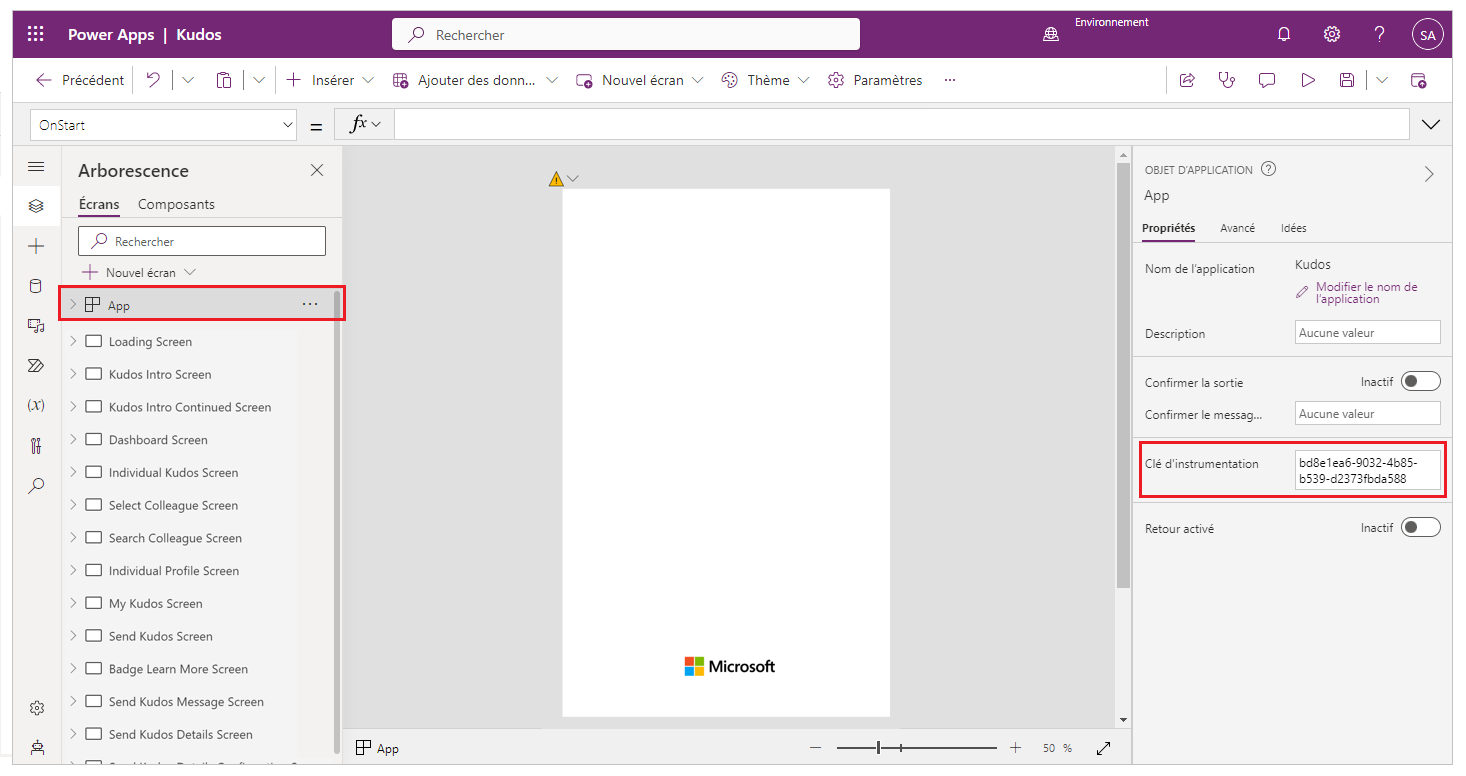This screenshot has width=1466, height=776.
Task: Open the help question mark icon
Action: [1379, 34]
